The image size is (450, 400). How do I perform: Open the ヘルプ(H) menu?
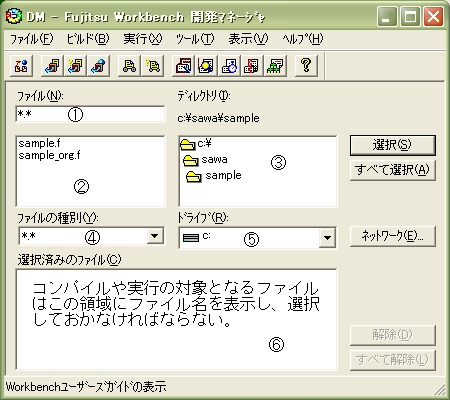[x=303, y=39]
